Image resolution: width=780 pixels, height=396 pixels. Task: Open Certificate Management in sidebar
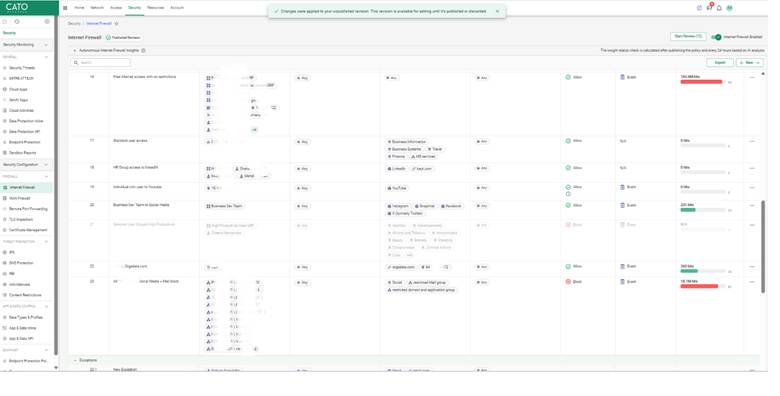click(x=28, y=230)
